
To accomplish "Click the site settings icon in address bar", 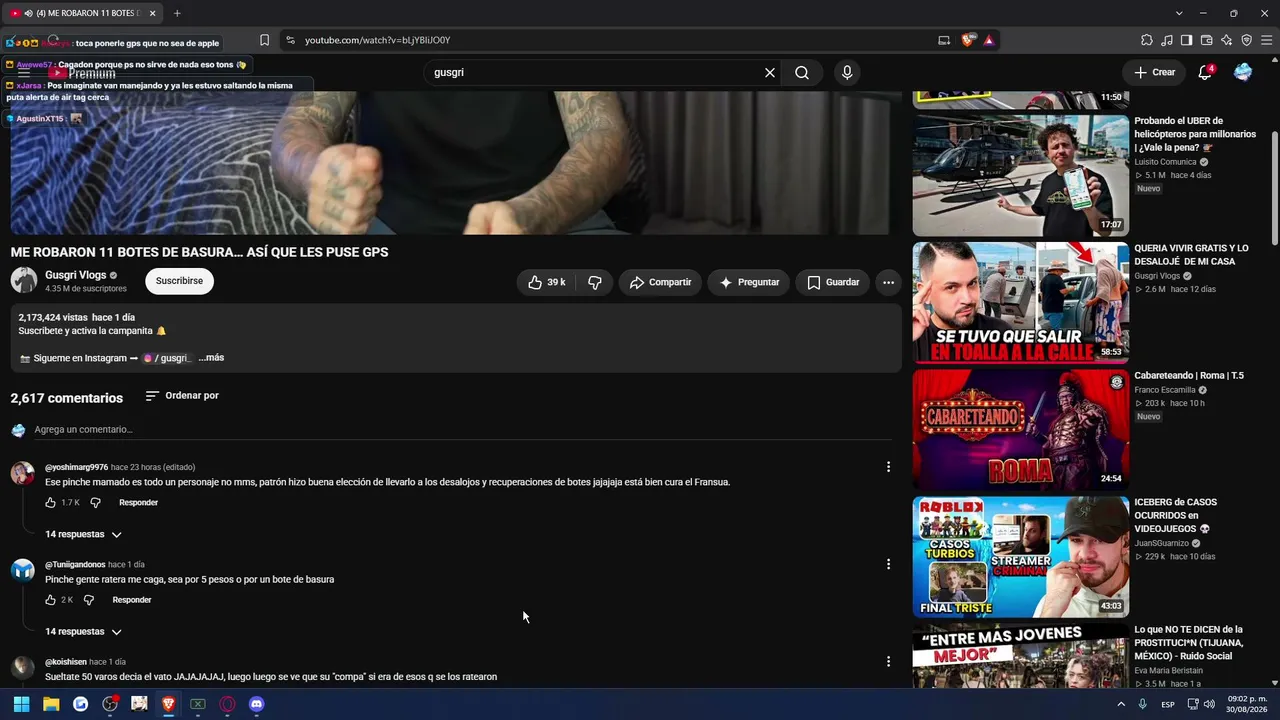I will click(x=290, y=40).
